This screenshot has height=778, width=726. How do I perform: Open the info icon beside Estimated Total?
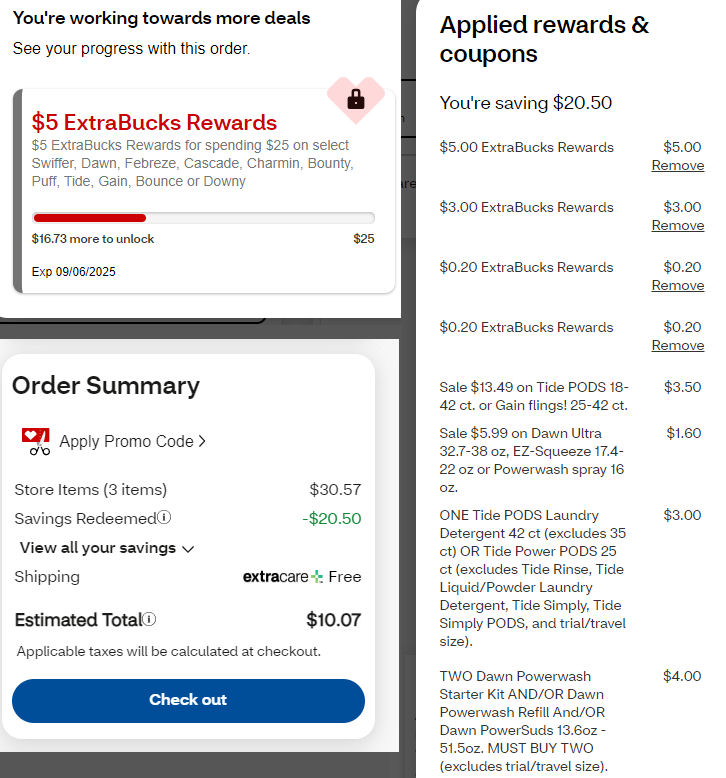[x=149, y=620]
